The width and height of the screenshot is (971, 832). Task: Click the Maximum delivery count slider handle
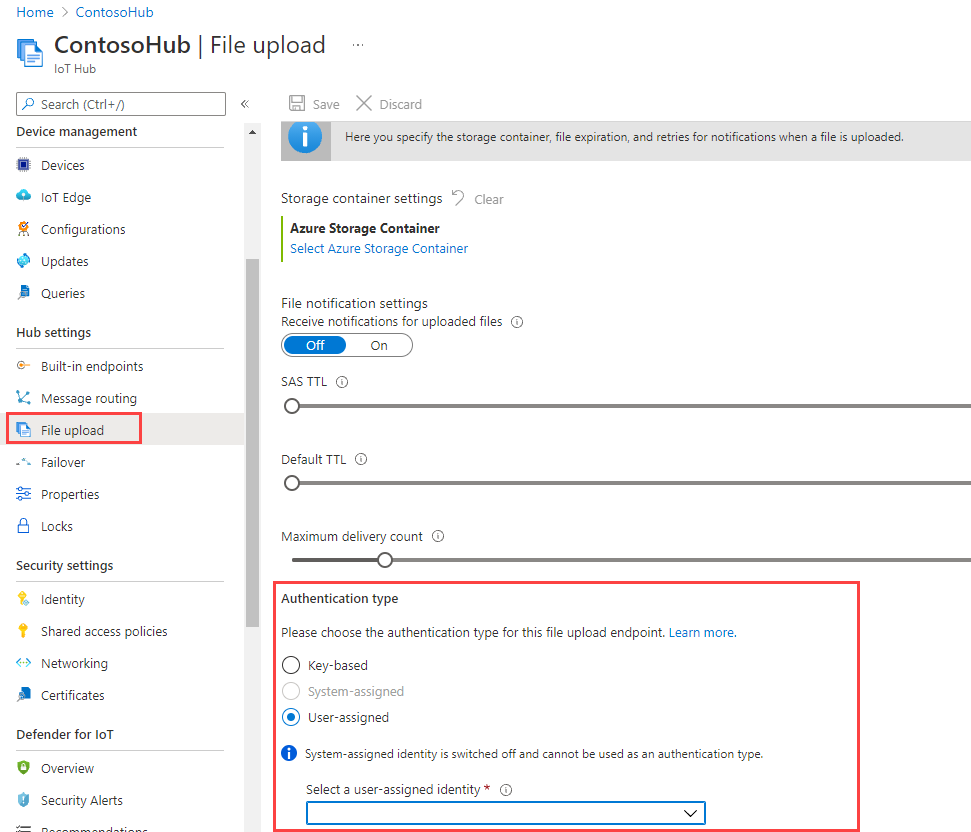pos(385,560)
